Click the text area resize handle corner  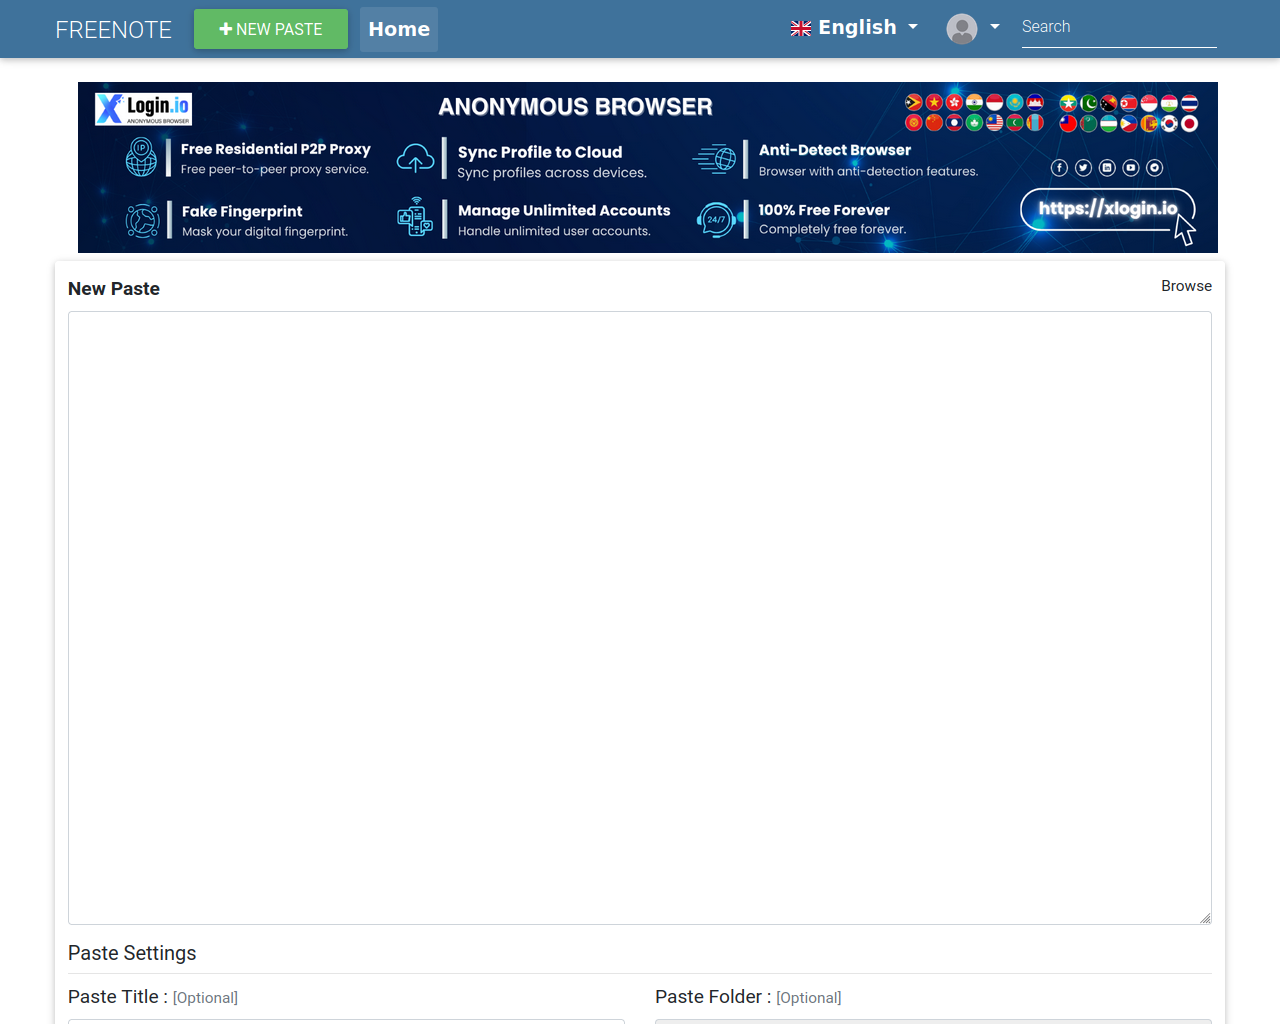point(1205,918)
